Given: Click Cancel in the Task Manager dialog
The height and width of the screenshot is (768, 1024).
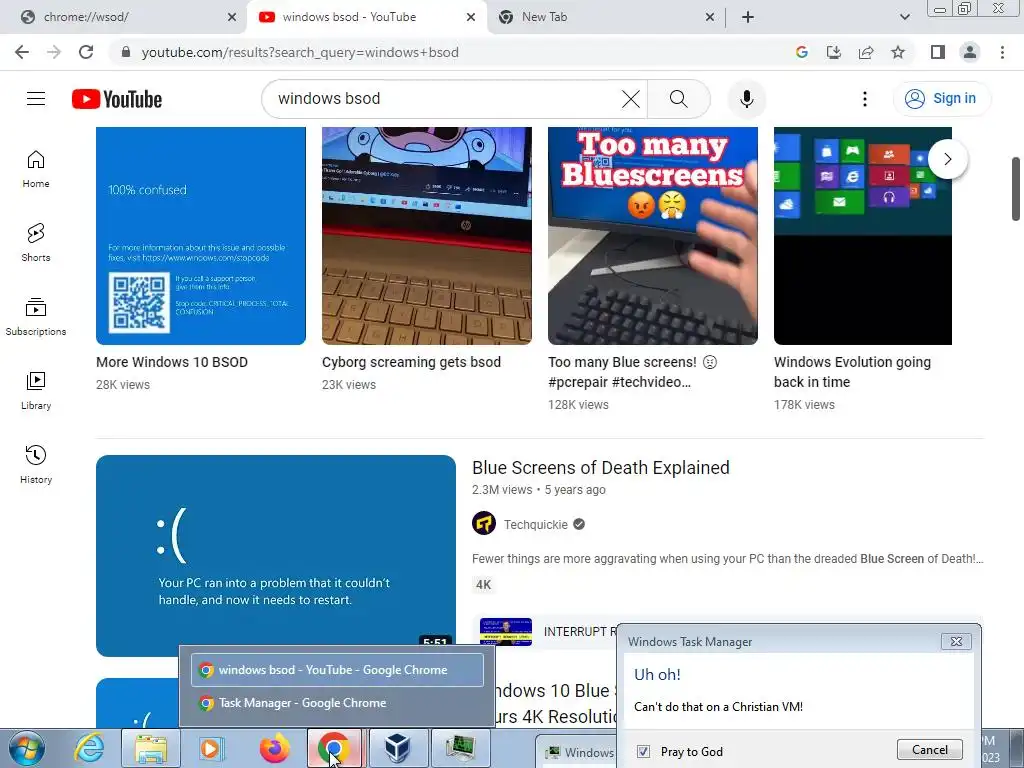Looking at the screenshot, I should [929, 750].
